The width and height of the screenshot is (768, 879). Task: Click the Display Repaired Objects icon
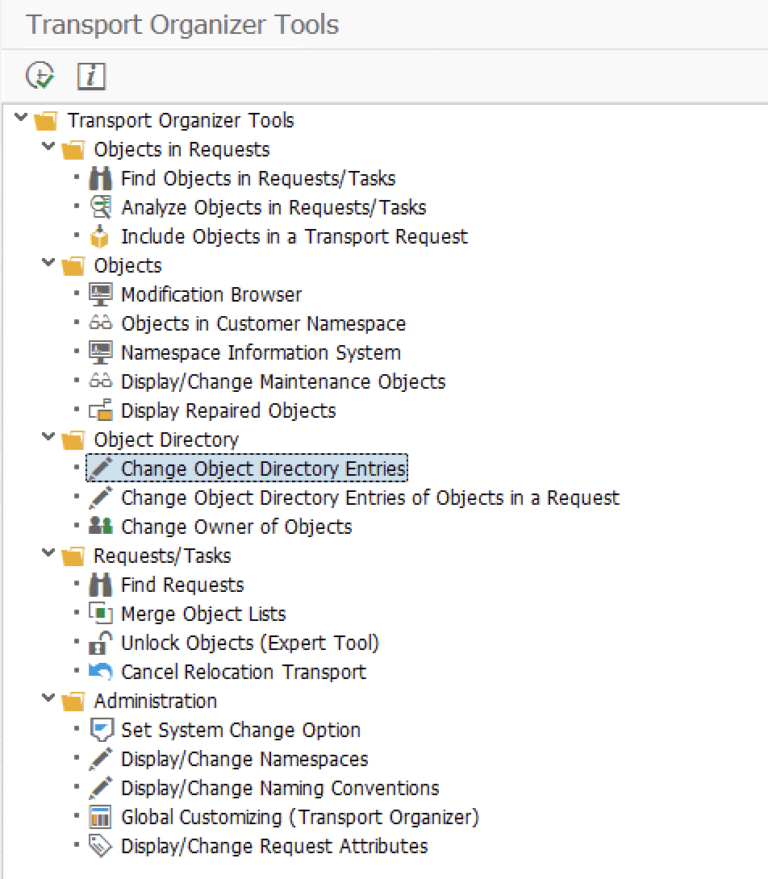coord(104,410)
